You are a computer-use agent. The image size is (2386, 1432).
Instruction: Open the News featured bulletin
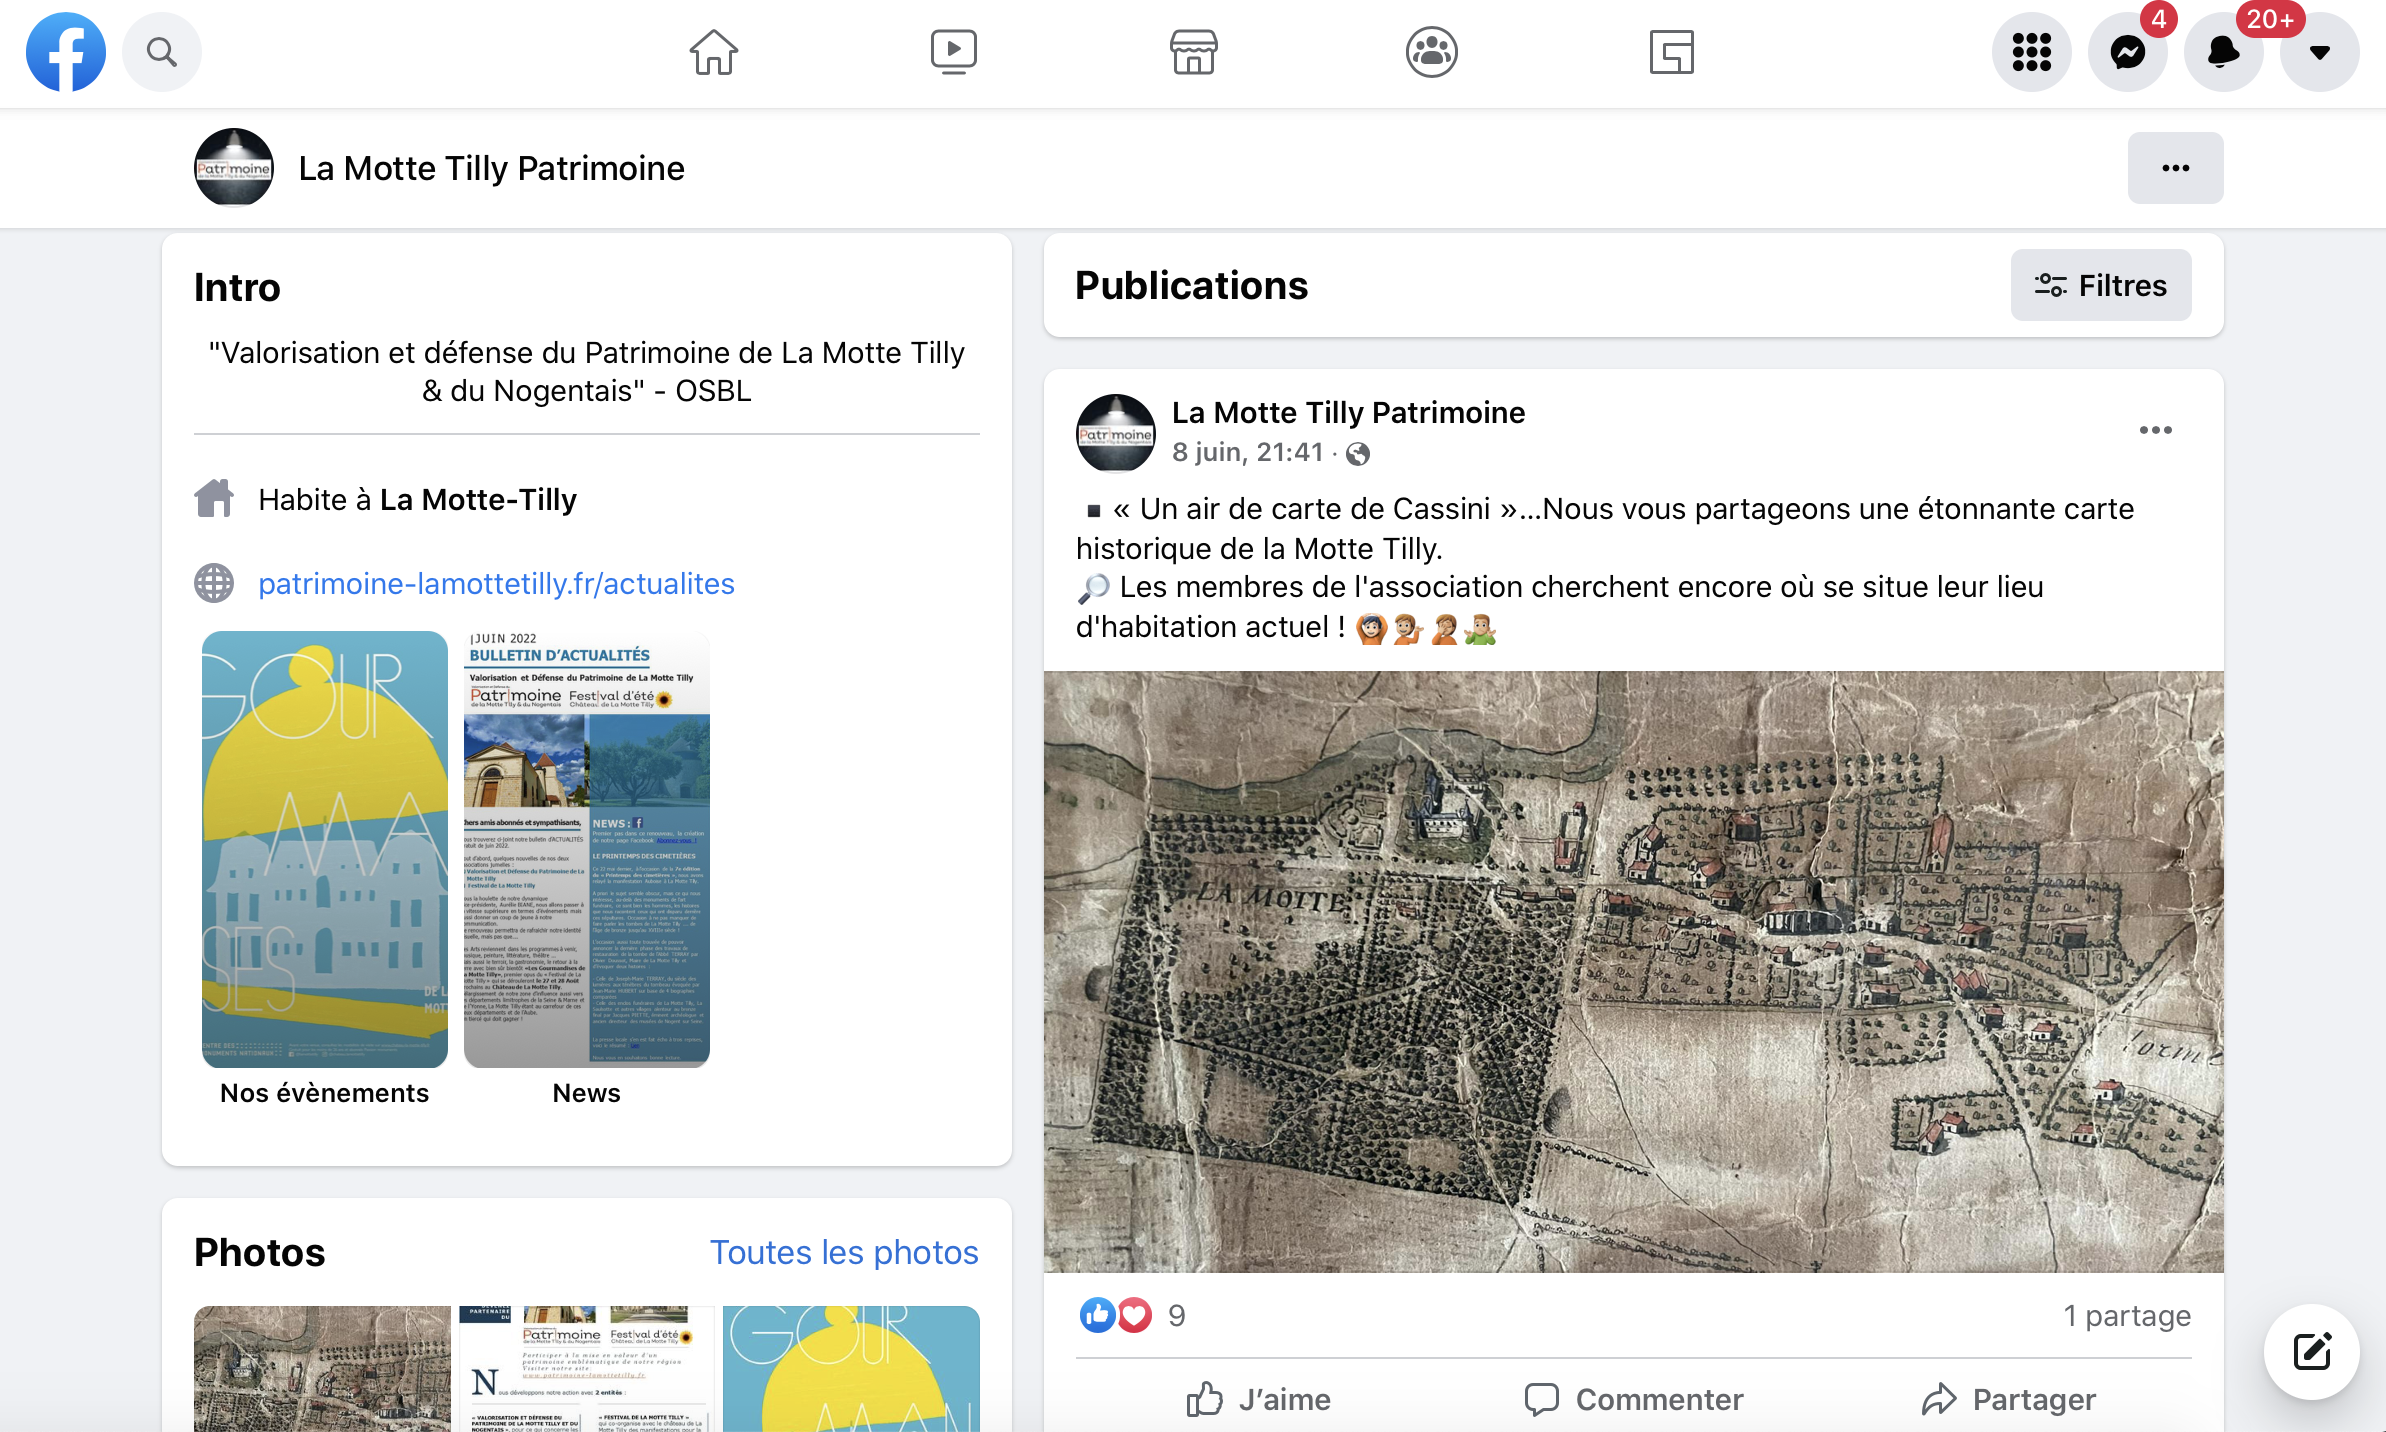[587, 849]
